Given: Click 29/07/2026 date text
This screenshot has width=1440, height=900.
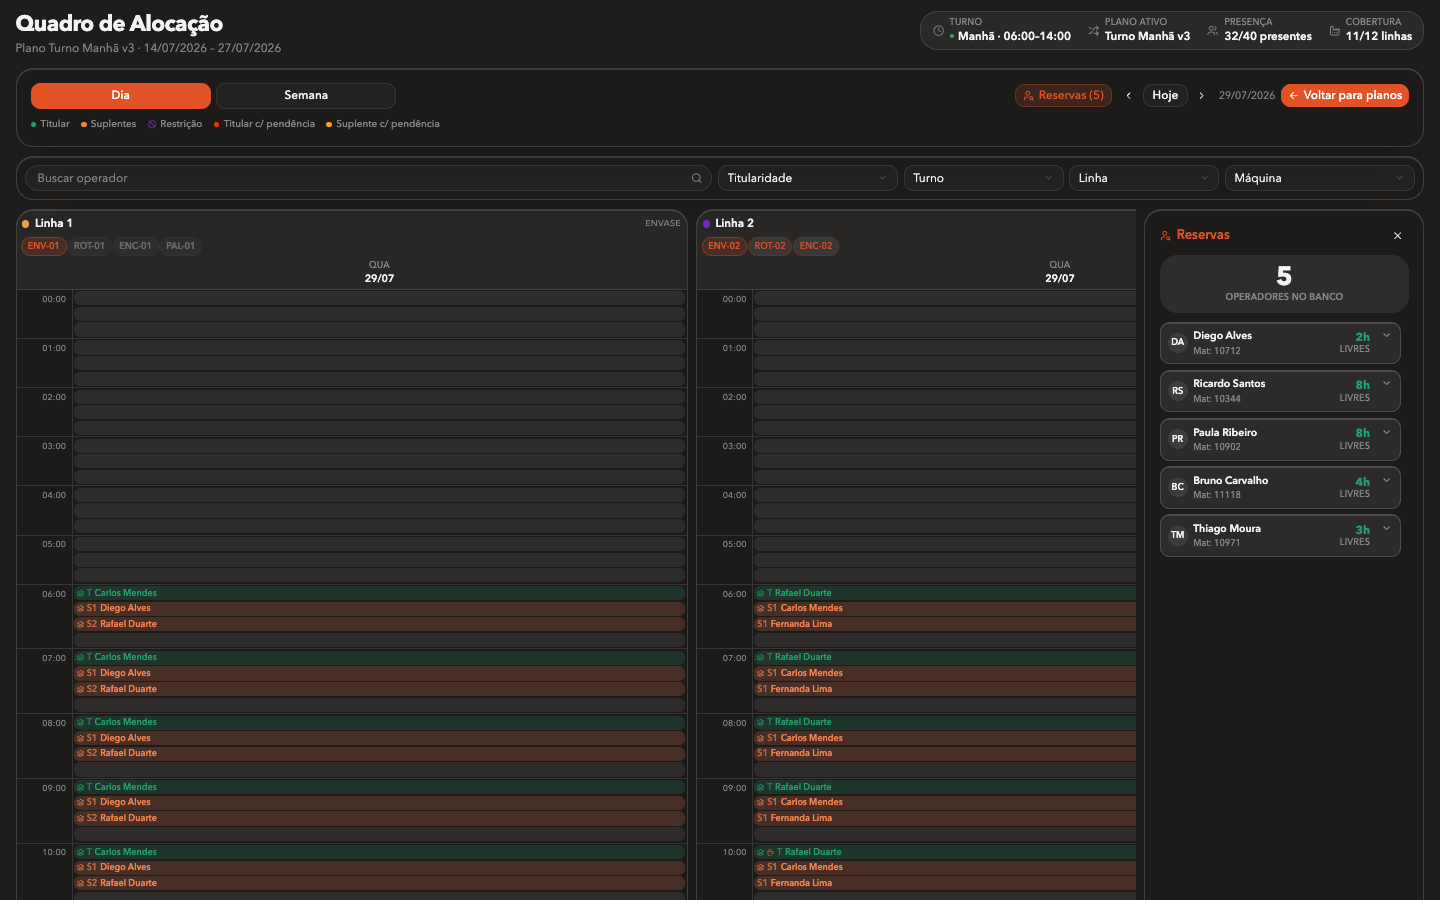Looking at the screenshot, I should (1247, 96).
